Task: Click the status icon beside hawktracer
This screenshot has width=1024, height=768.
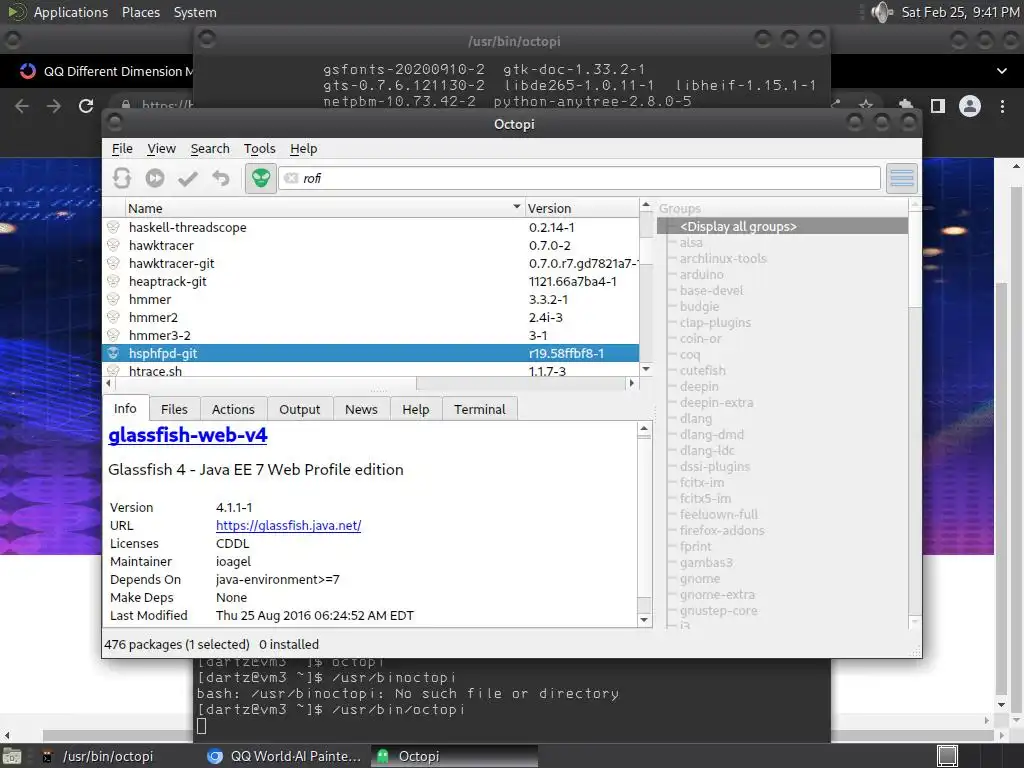Action: tap(114, 245)
